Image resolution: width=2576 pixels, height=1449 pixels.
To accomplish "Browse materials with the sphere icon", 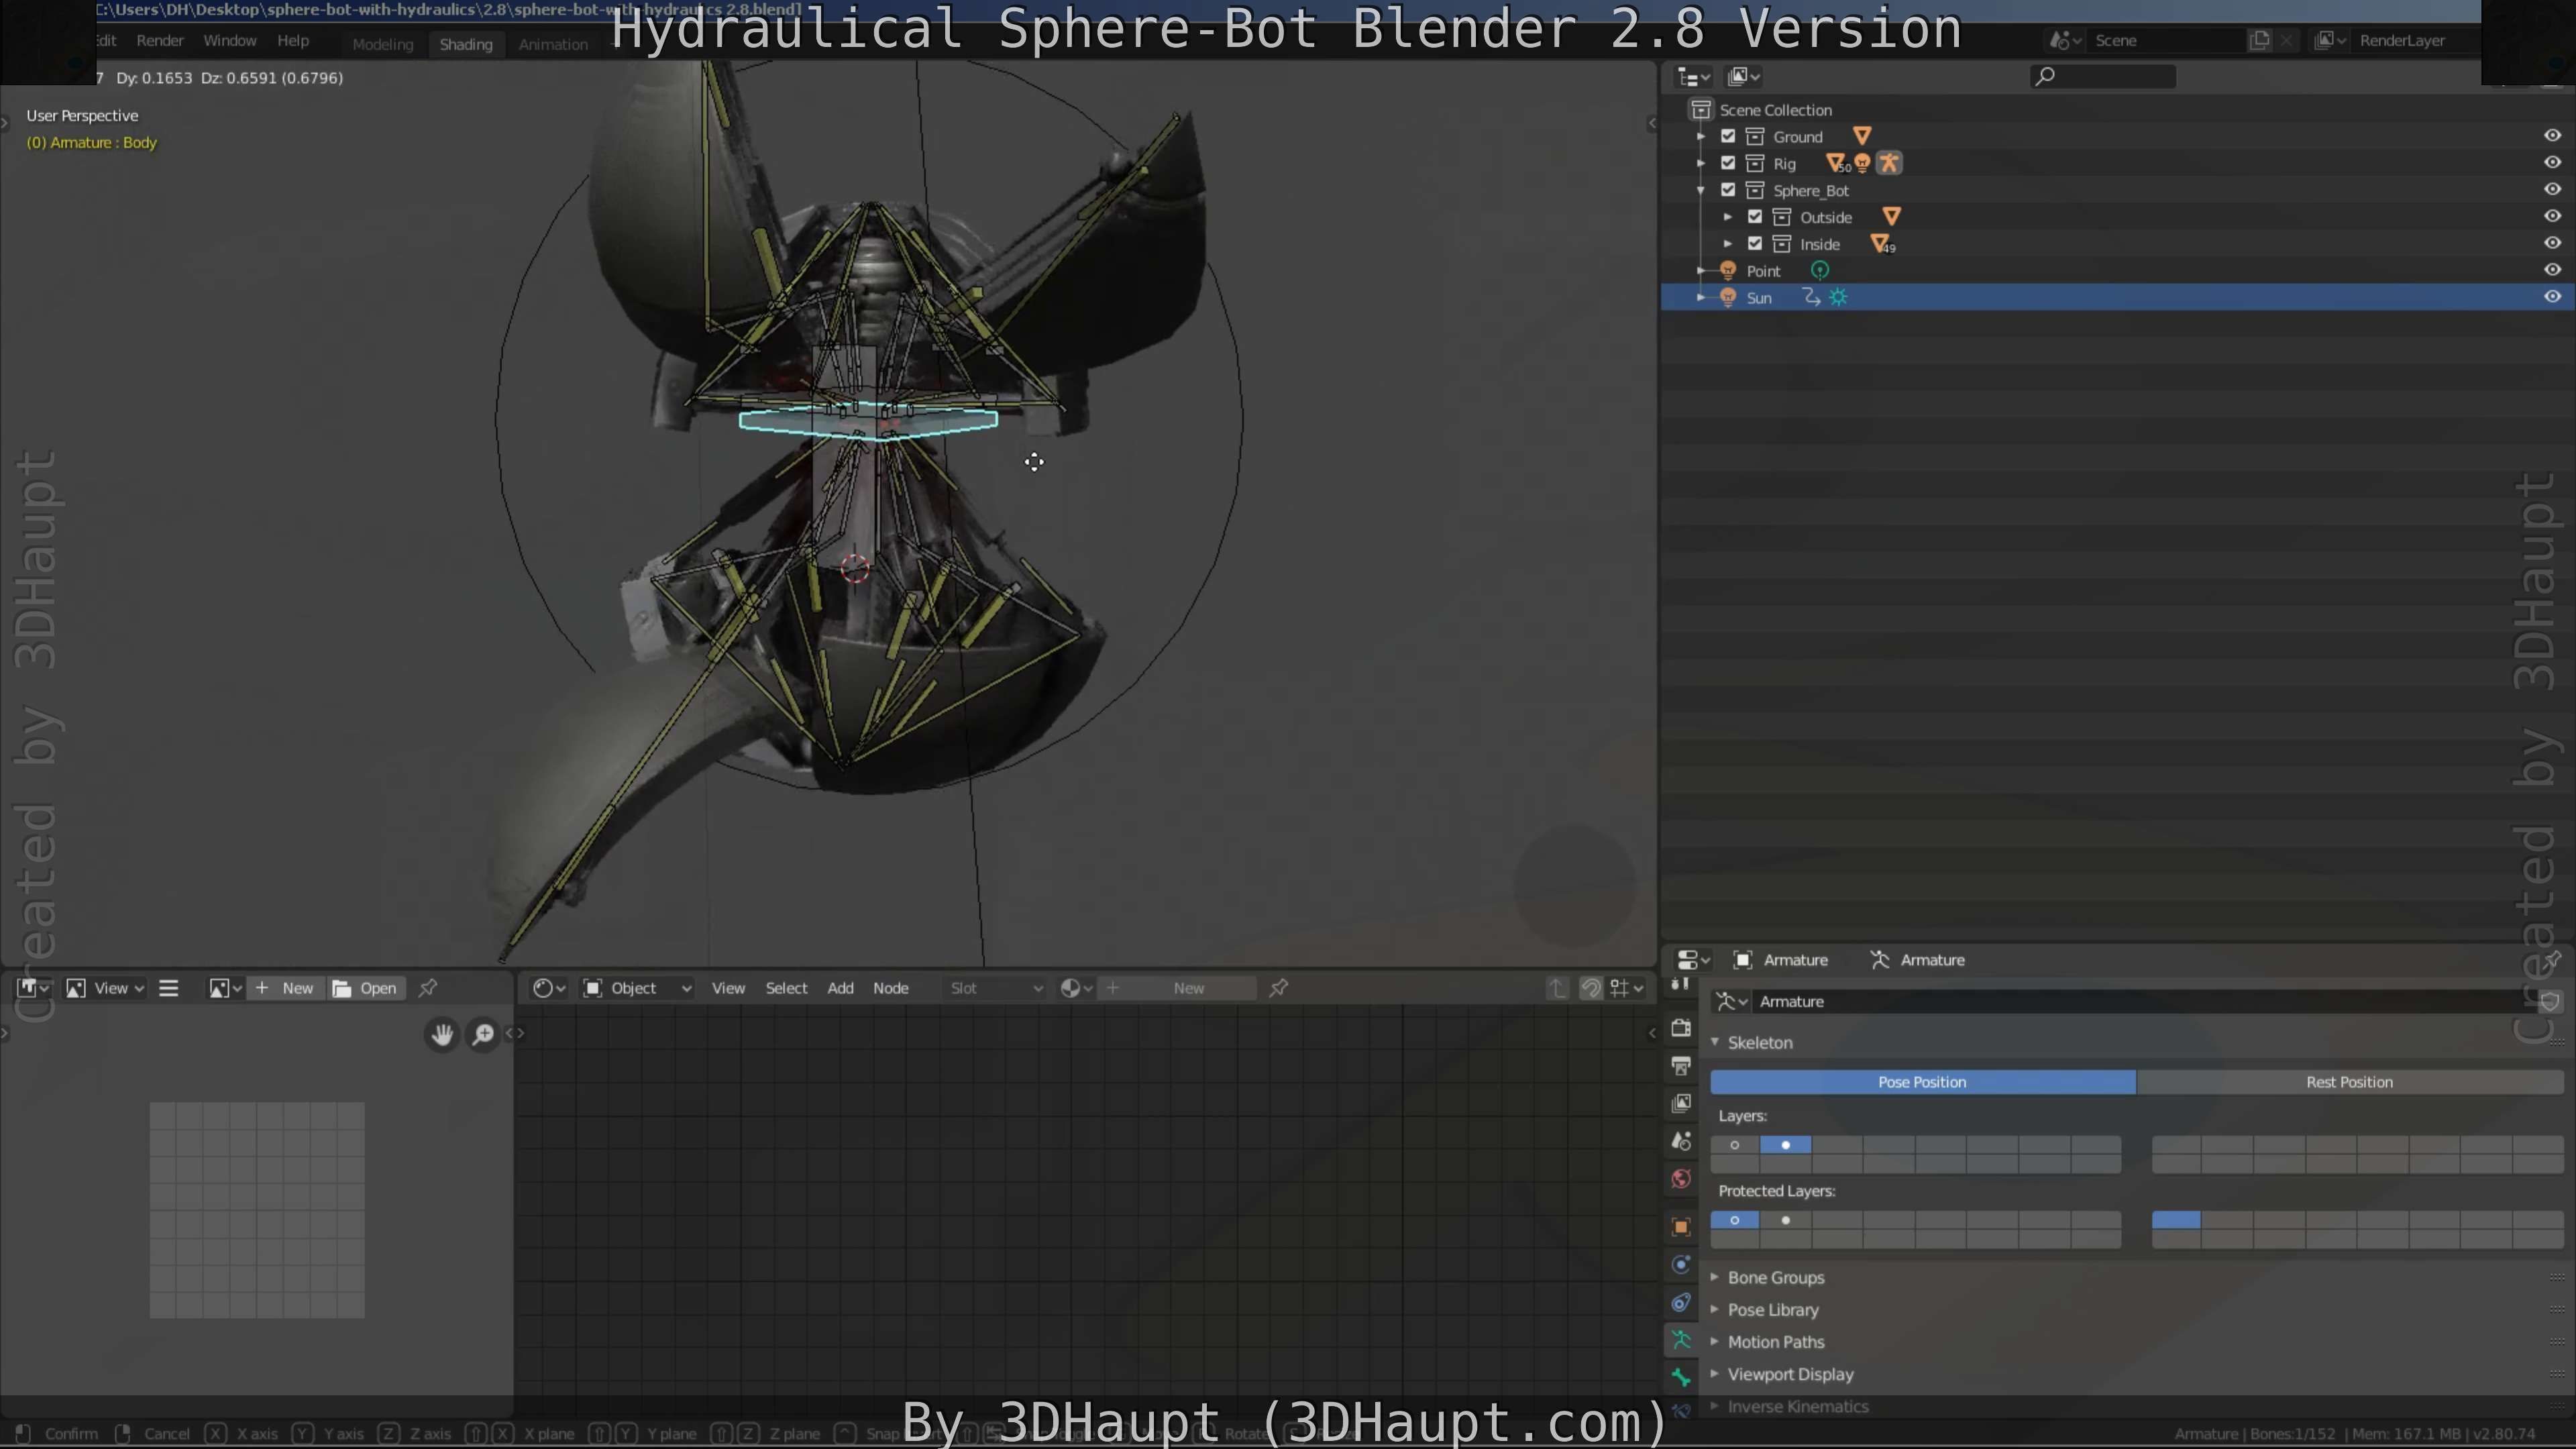I will 1076,988.
